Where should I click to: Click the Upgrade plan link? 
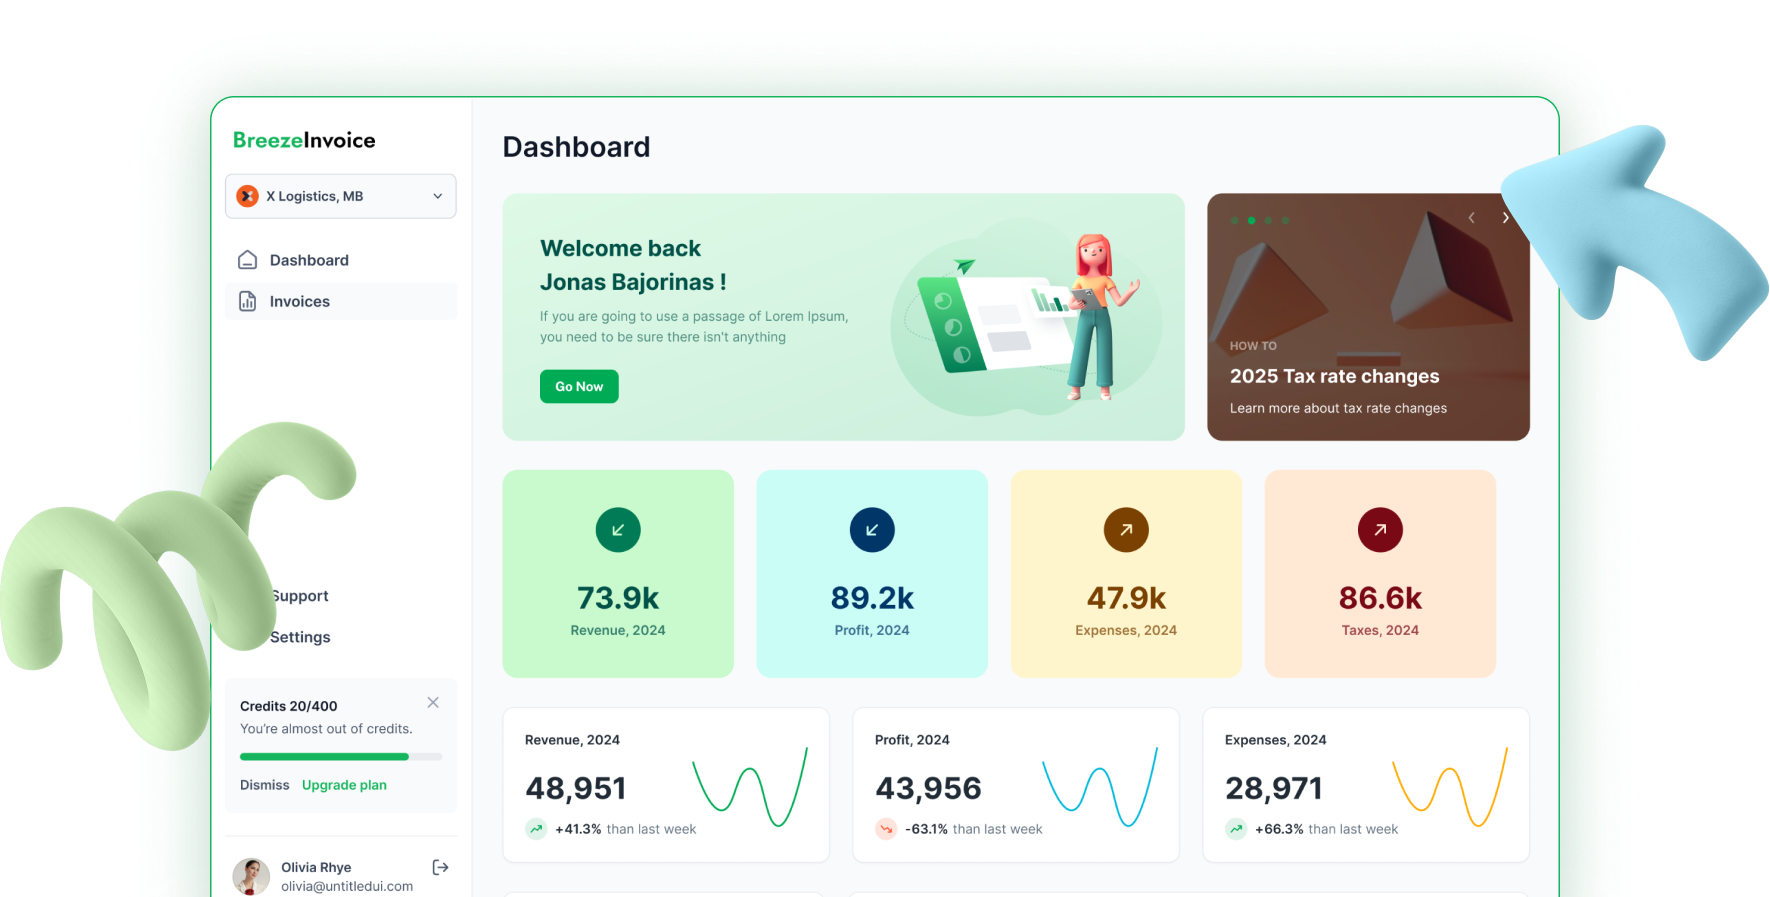(344, 785)
